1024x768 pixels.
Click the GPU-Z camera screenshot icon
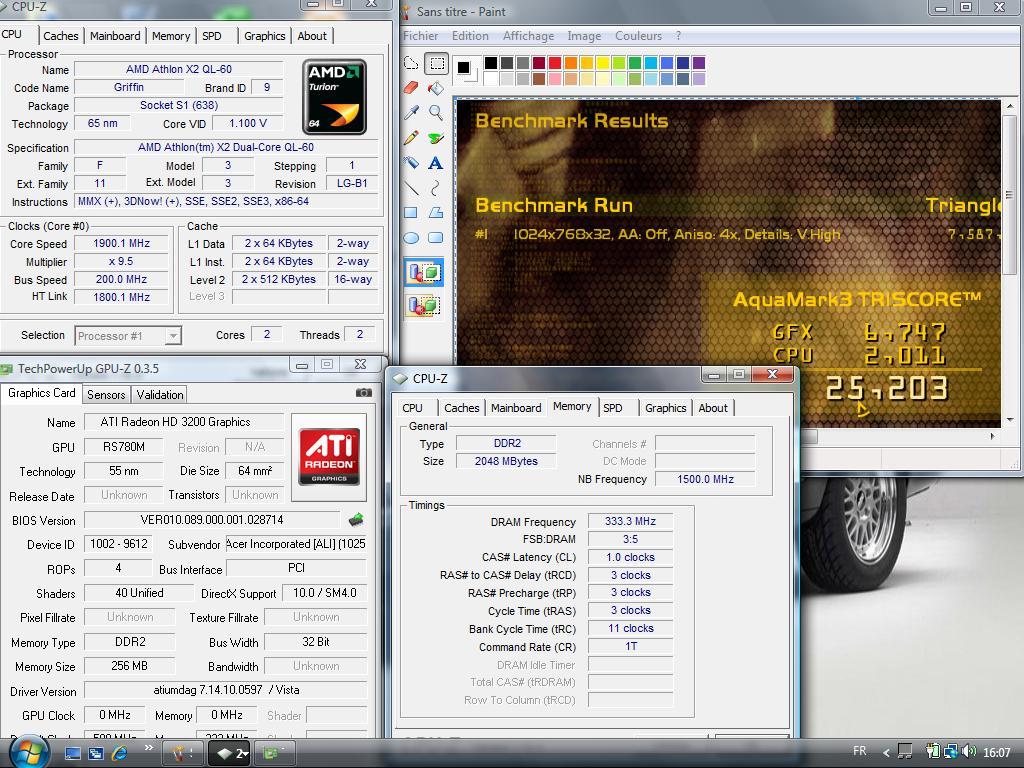coord(364,392)
